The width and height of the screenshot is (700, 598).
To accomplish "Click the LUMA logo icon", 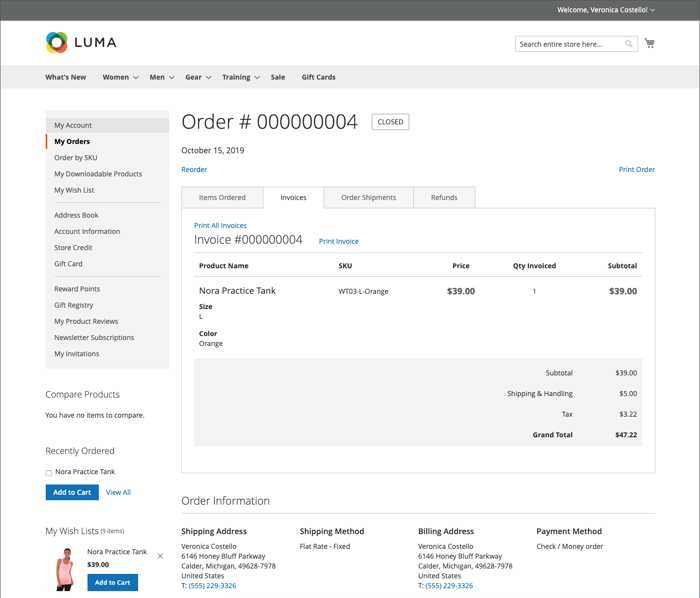I will (57, 42).
